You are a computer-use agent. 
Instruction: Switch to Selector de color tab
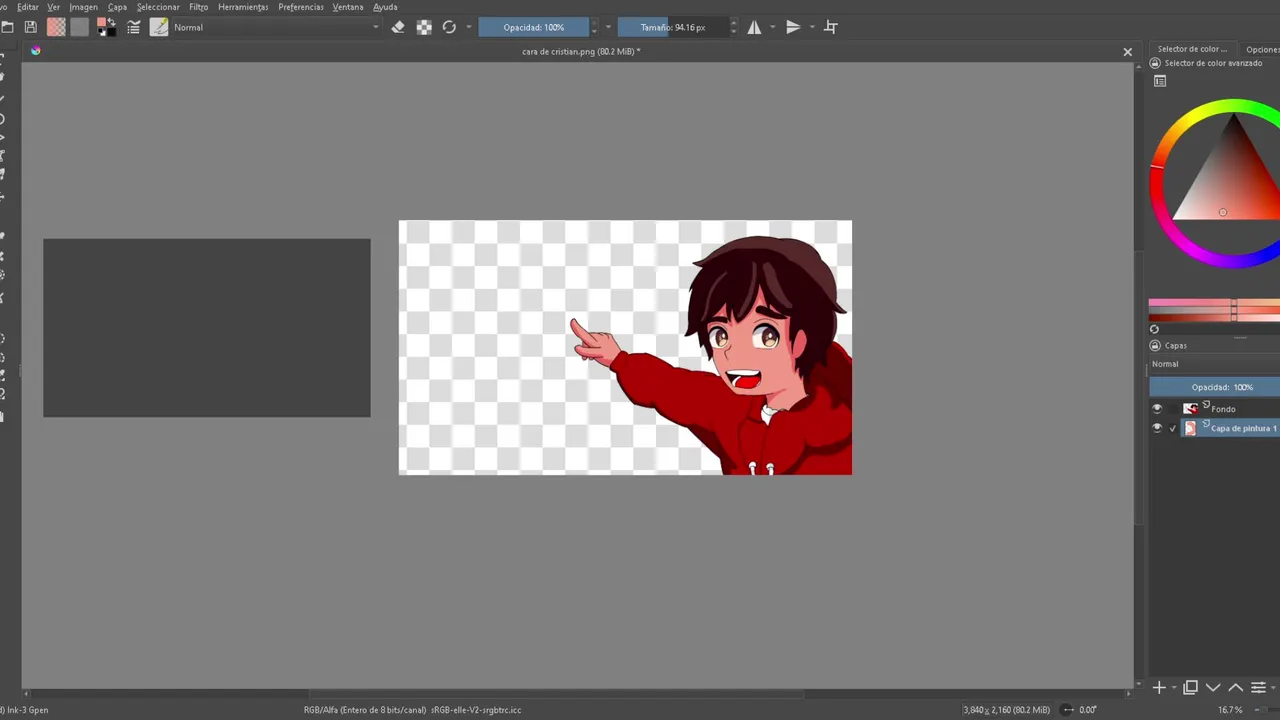pyautogui.click(x=1192, y=49)
